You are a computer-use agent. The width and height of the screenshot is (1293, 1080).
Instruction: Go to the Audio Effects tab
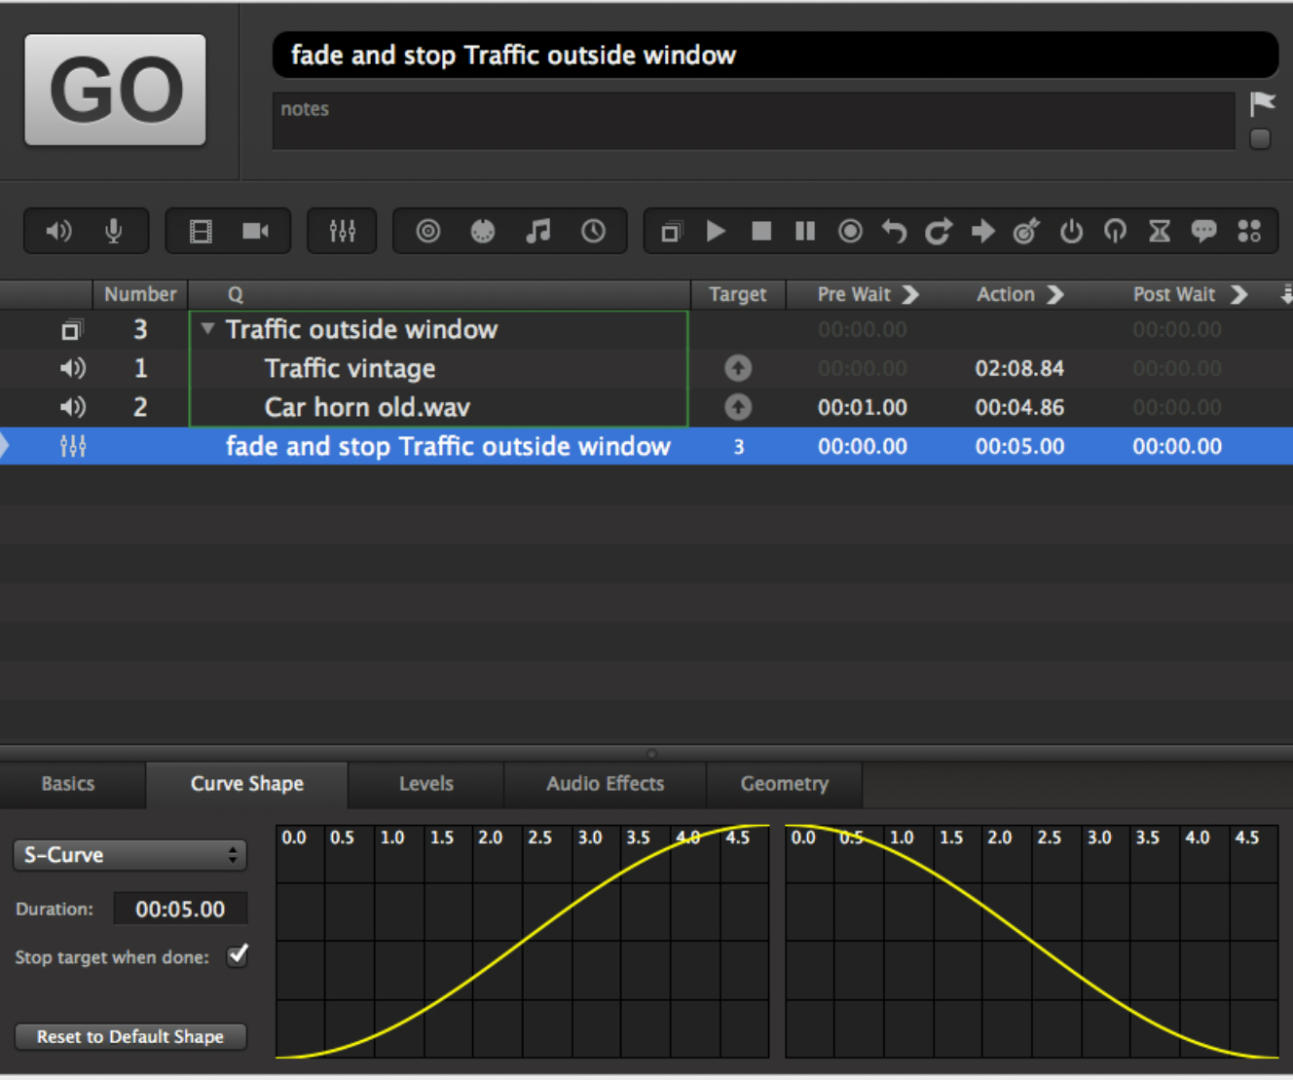click(605, 784)
